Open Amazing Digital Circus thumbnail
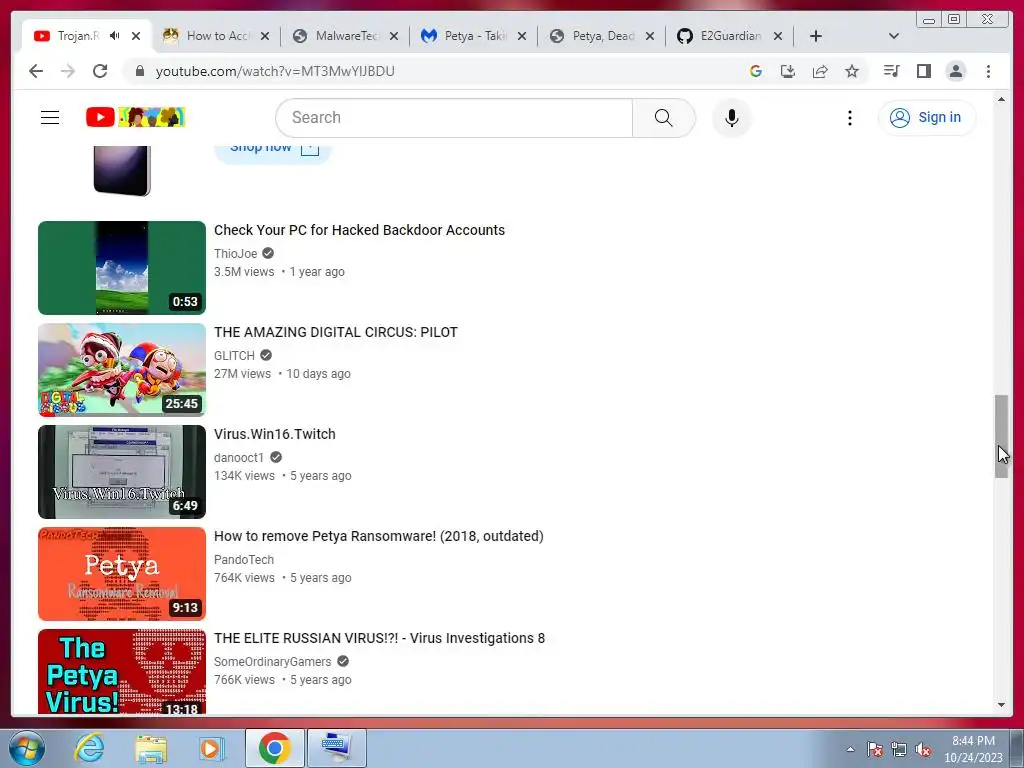This screenshot has height=768, width=1024. pos(121,370)
